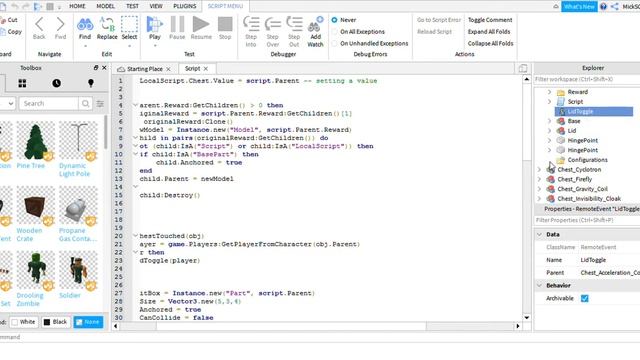Click Toggle Comment action
The height and width of the screenshot is (360, 640).
click(490, 20)
